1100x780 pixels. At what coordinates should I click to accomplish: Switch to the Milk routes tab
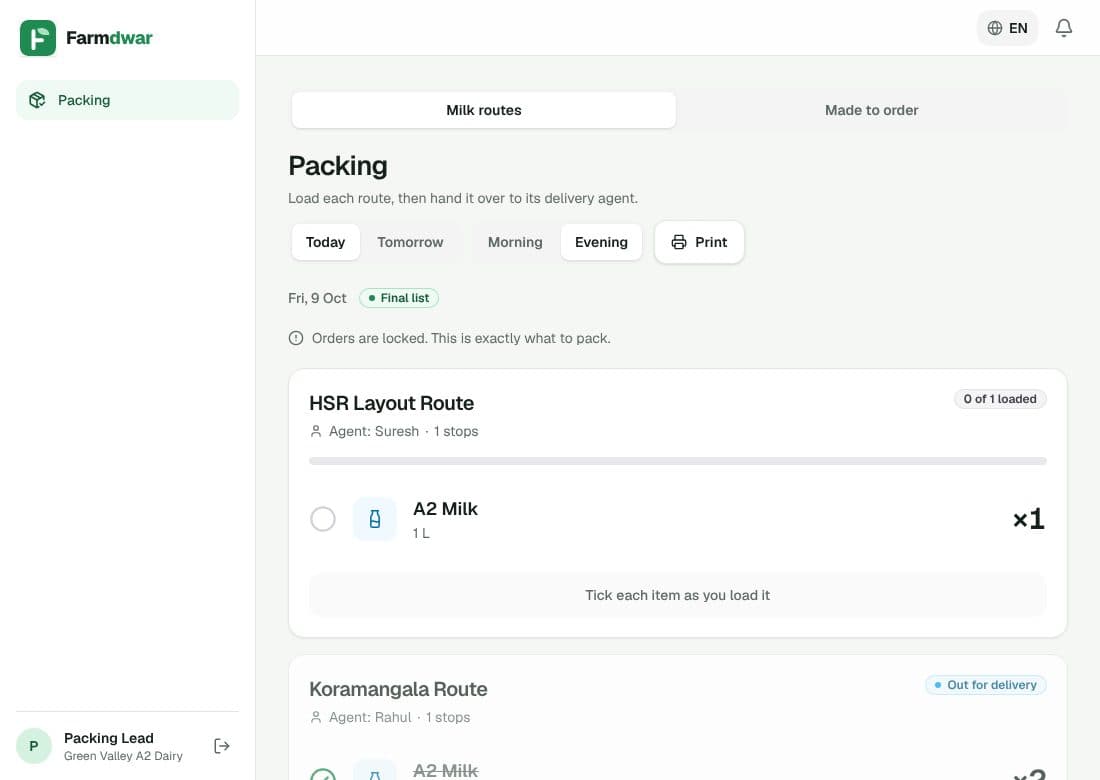(483, 110)
